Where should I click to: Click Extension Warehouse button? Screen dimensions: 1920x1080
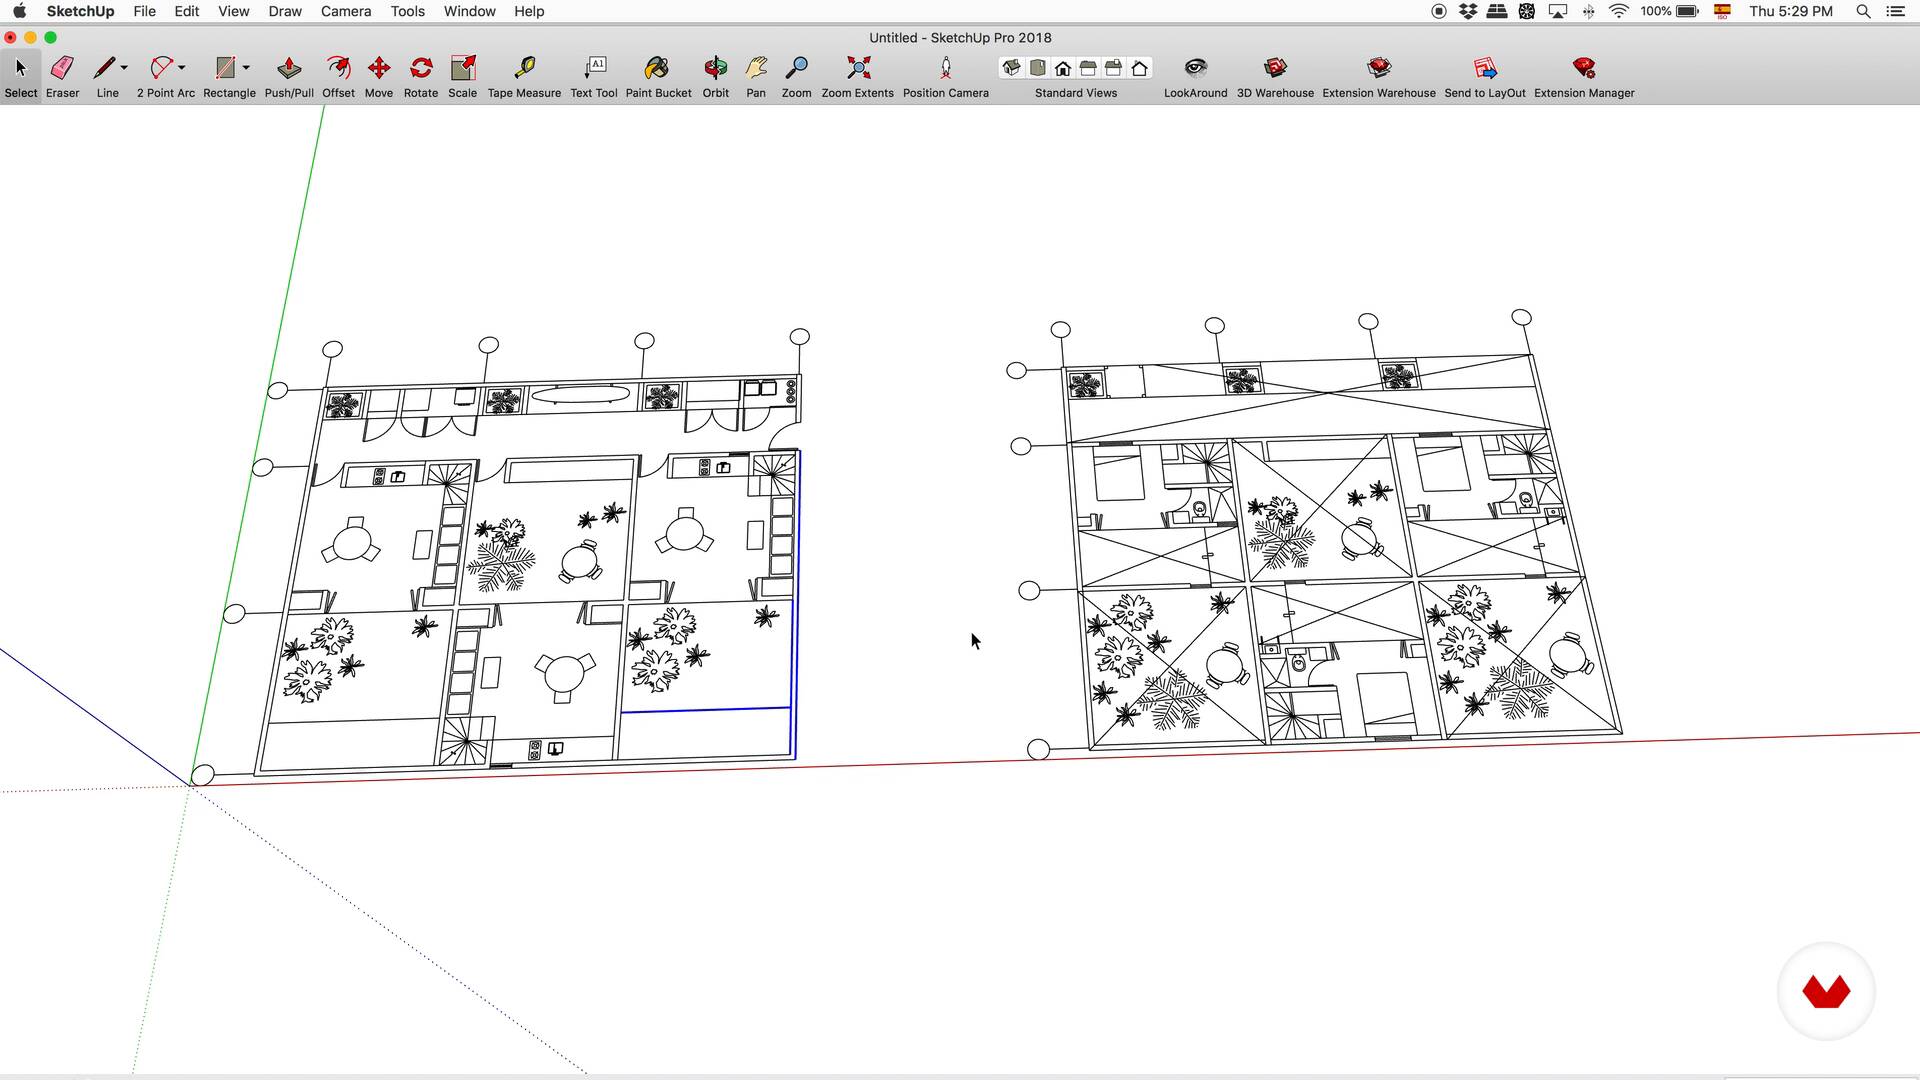[1378, 68]
